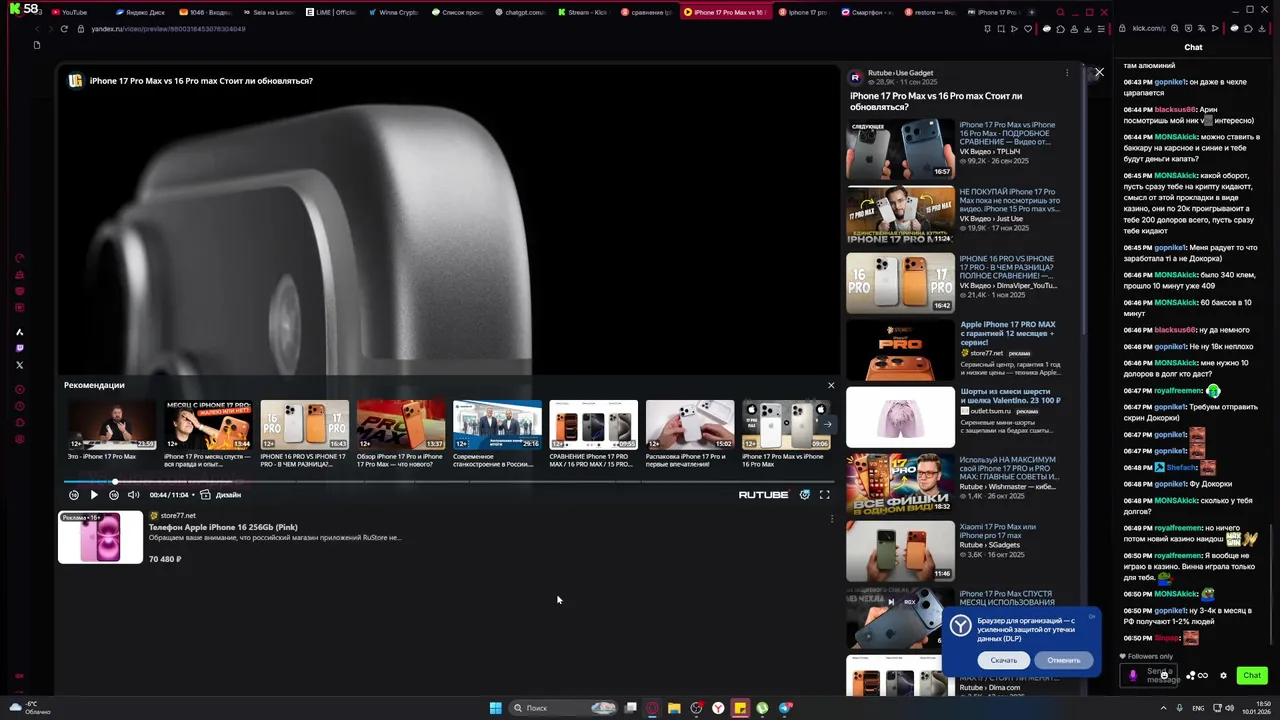The width and height of the screenshot is (1280, 720).
Task: Open the 'НЕ ПОКУПАЙ iPhone 17 Pro' video
Action: (955, 214)
